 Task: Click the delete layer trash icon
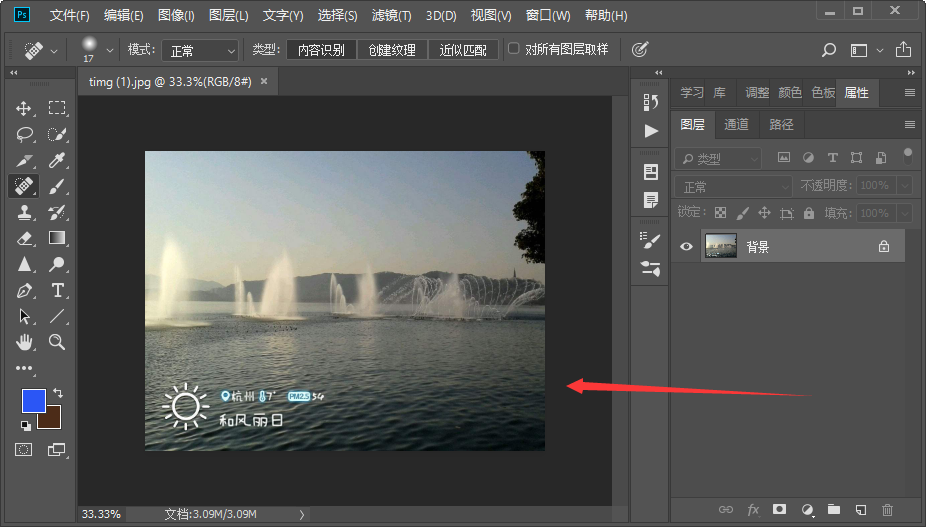[887, 510]
